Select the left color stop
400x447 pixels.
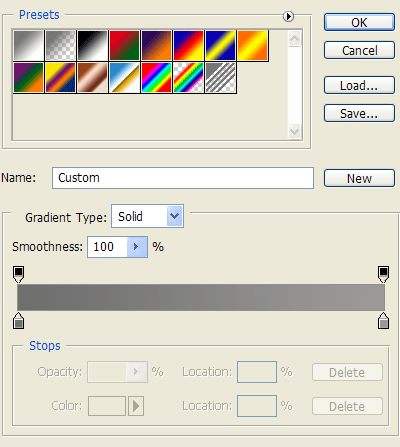tap(18, 321)
